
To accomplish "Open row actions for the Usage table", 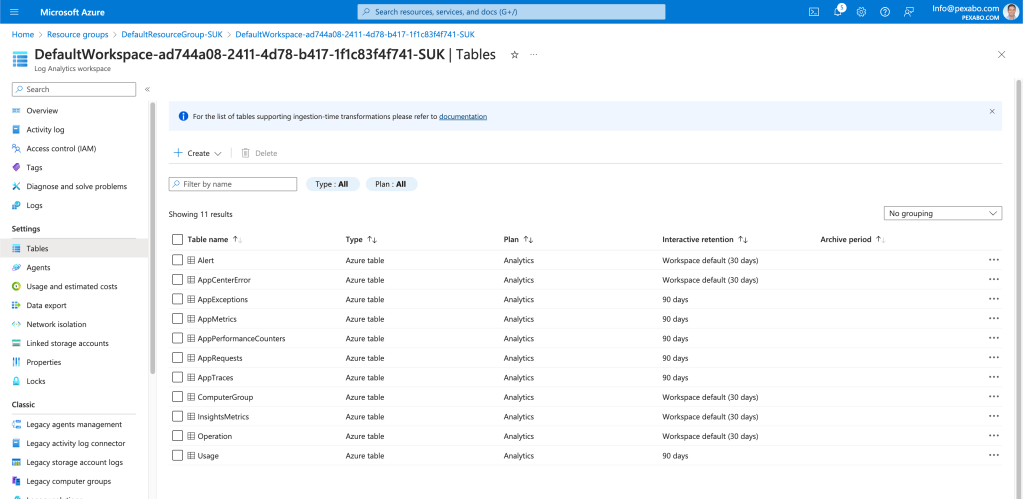I will click(994, 455).
